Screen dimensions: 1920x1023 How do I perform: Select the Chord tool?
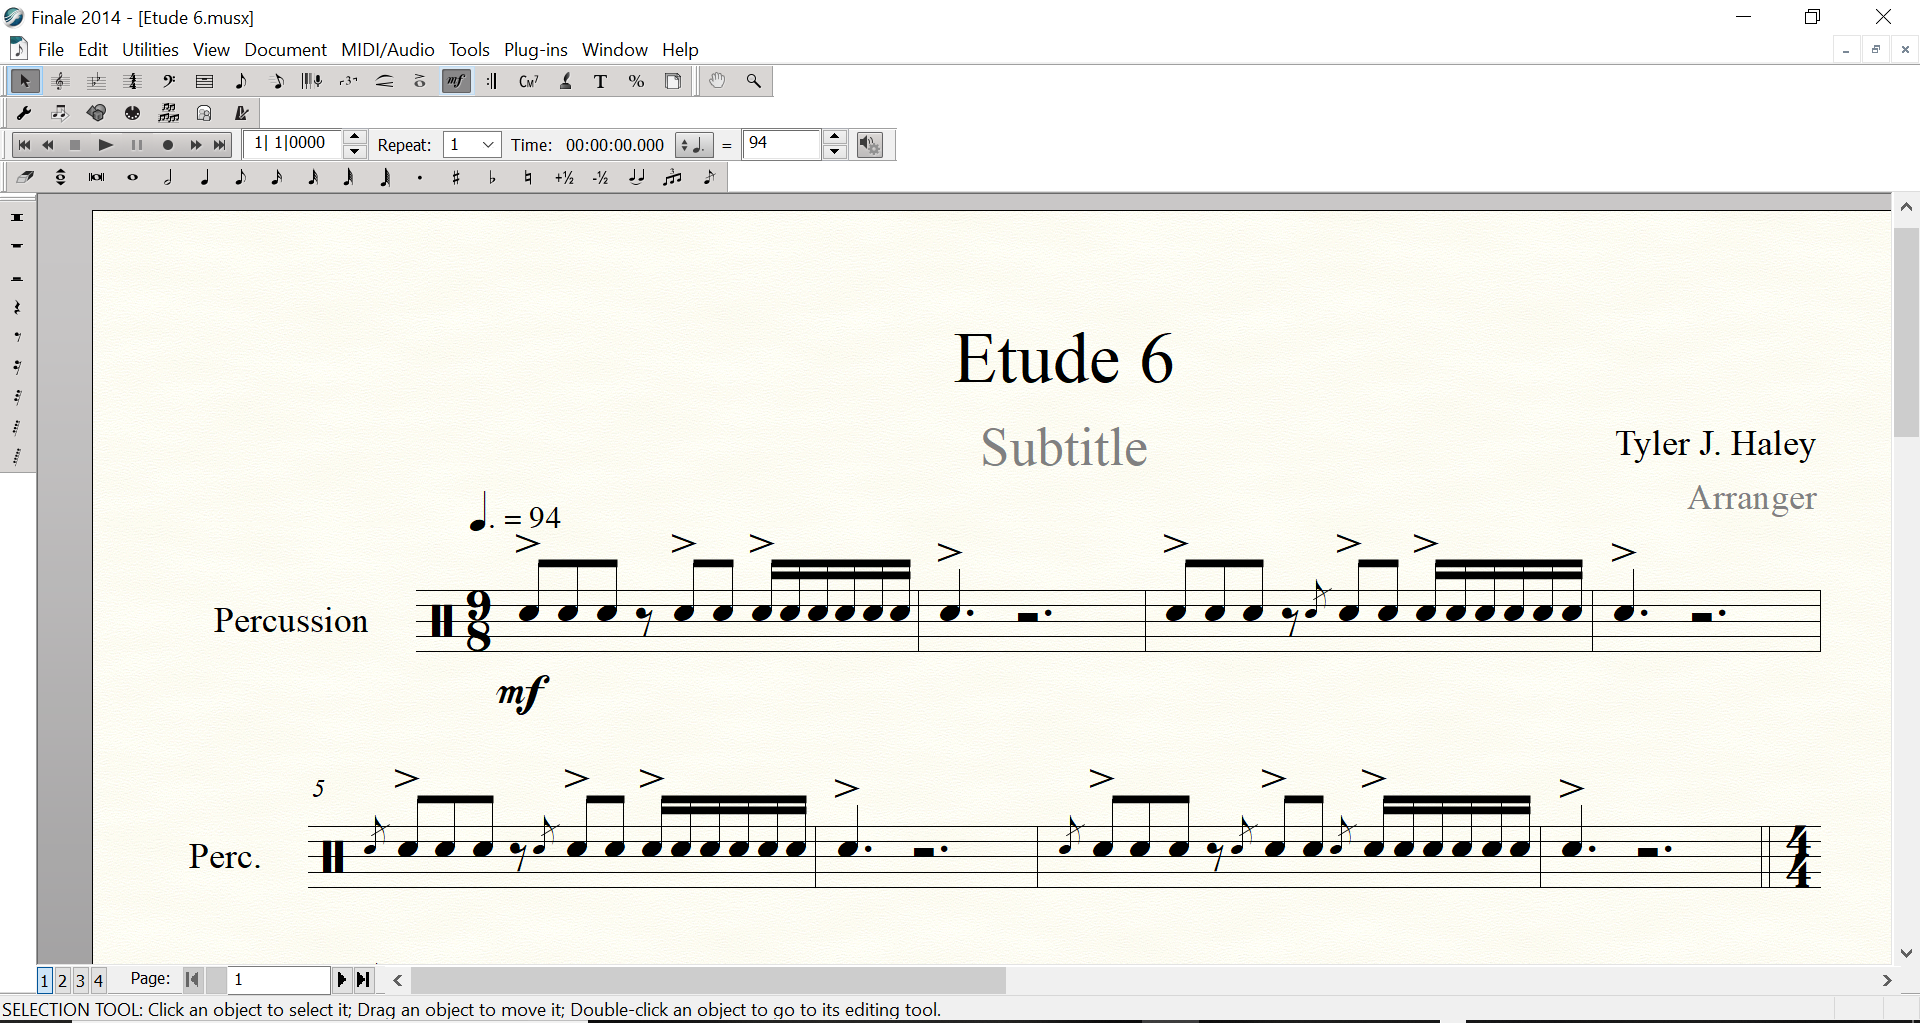[x=529, y=81]
